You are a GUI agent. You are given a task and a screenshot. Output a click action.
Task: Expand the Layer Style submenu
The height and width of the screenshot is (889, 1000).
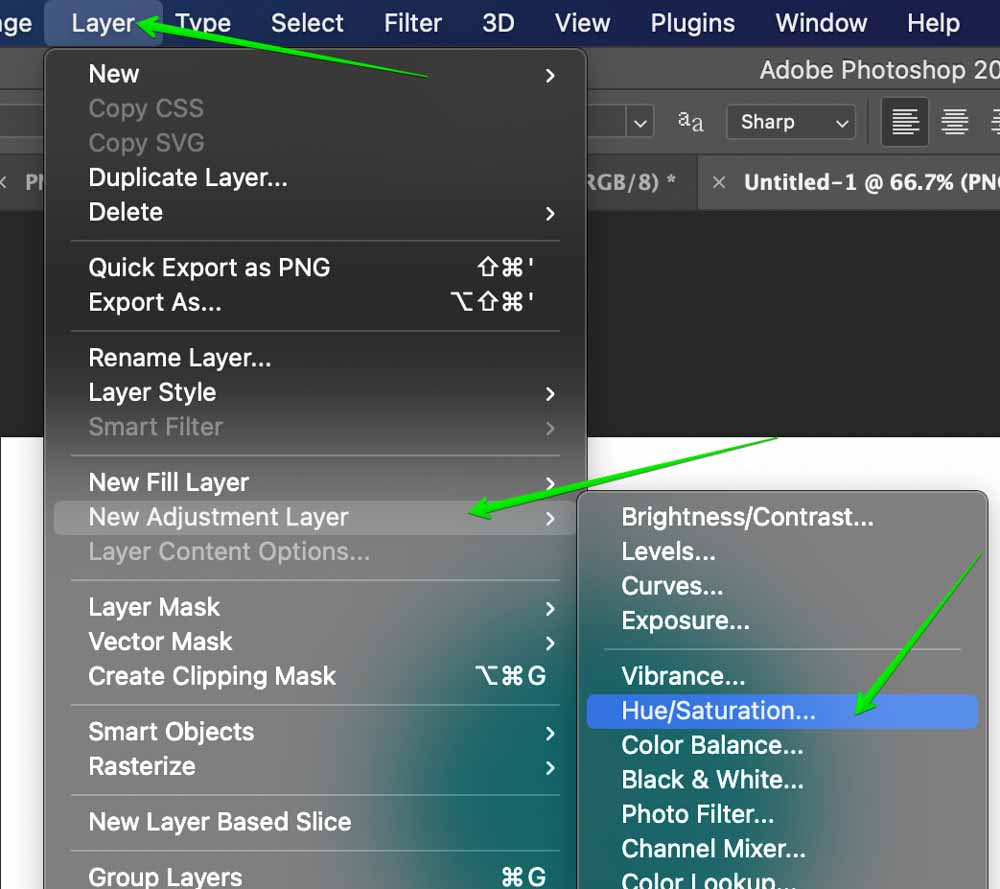(152, 392)
